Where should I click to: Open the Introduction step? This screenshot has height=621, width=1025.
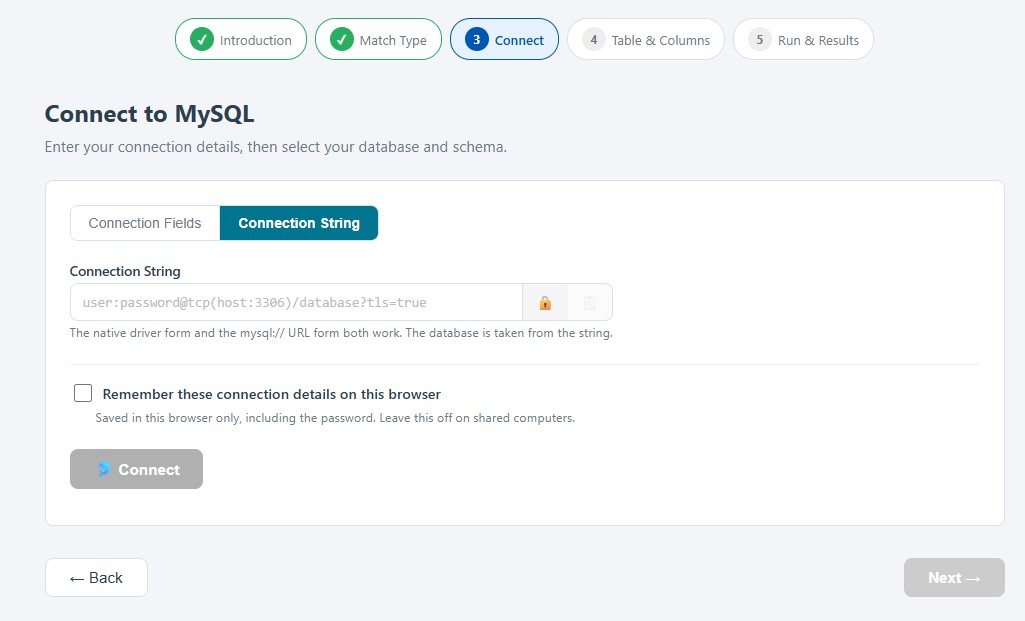(x=241, y=39)
